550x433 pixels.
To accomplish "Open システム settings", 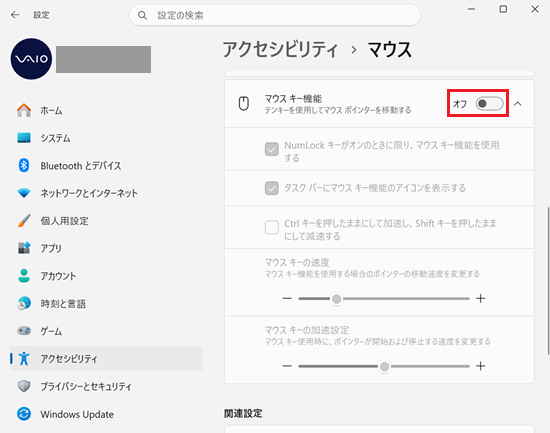I will (x=106, y=138).
